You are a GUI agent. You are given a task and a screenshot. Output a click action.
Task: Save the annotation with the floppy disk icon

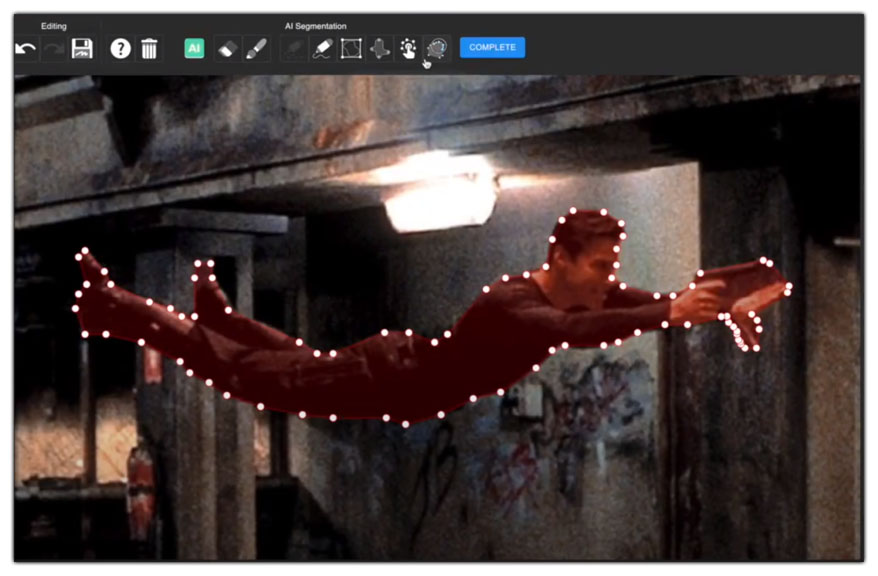[82, 48]
